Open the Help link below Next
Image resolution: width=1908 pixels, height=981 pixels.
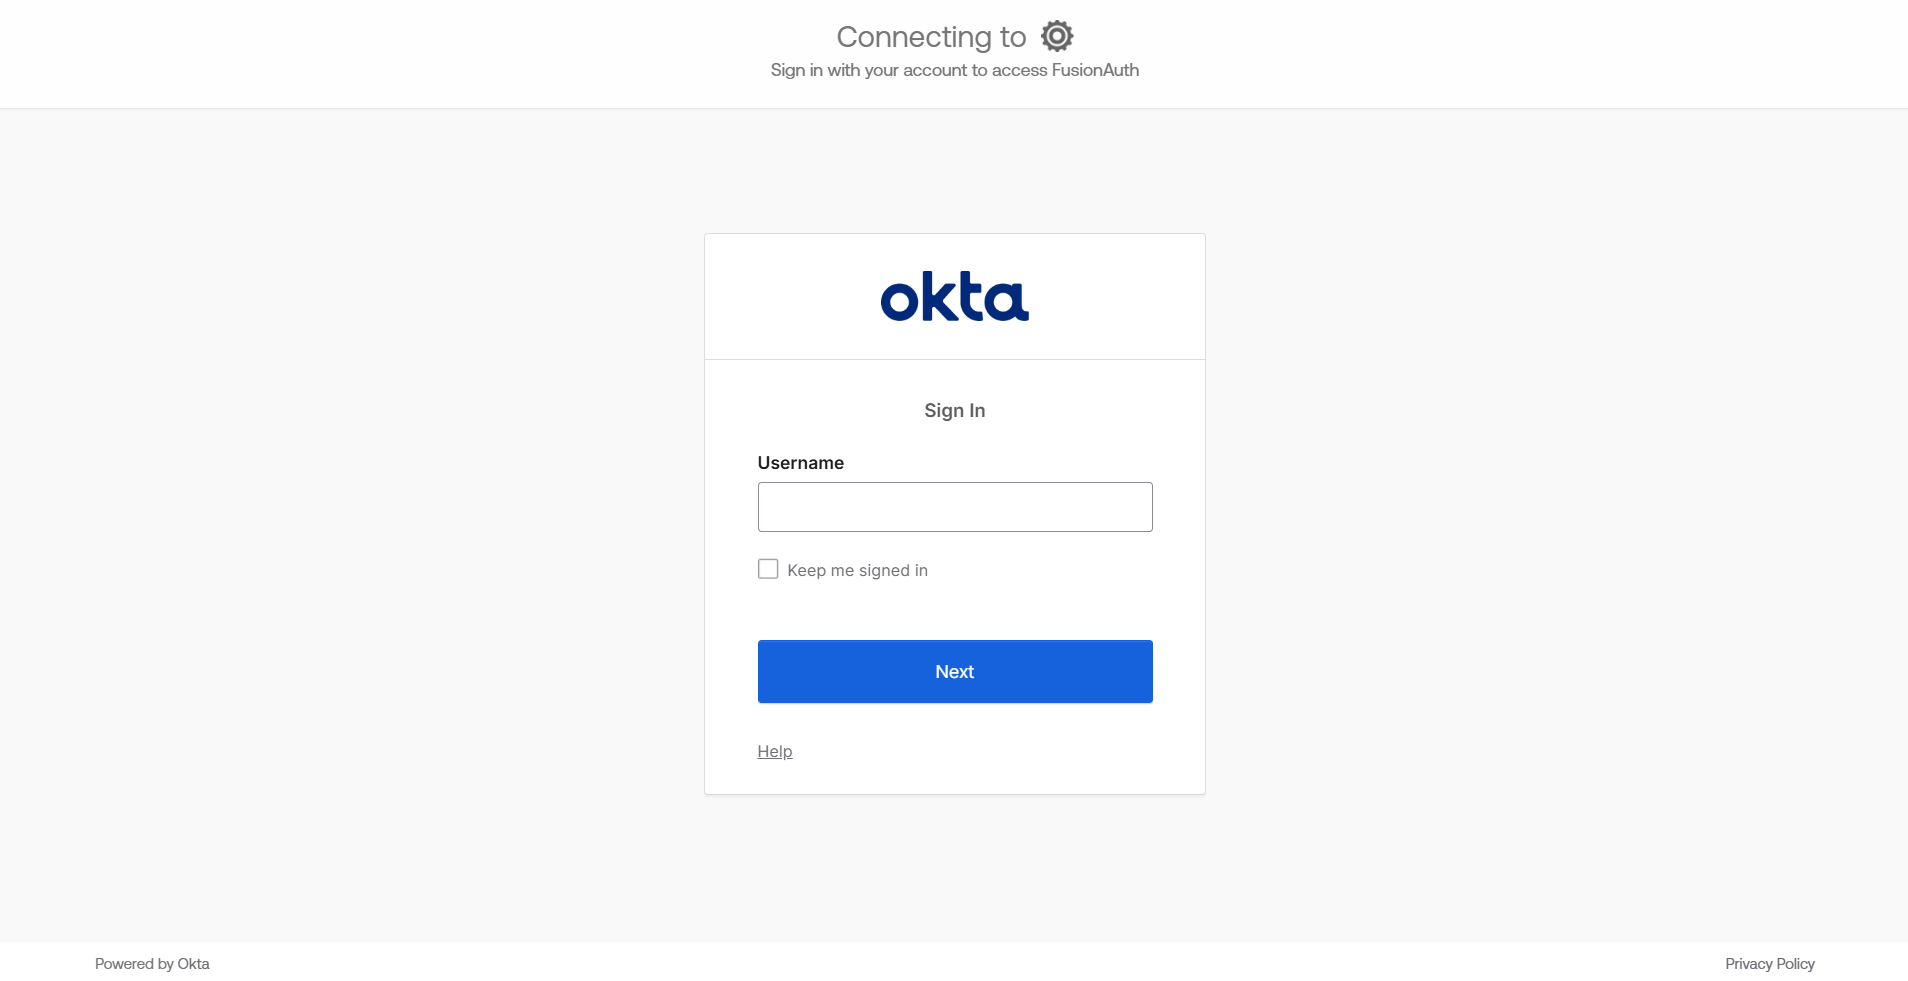774,751
